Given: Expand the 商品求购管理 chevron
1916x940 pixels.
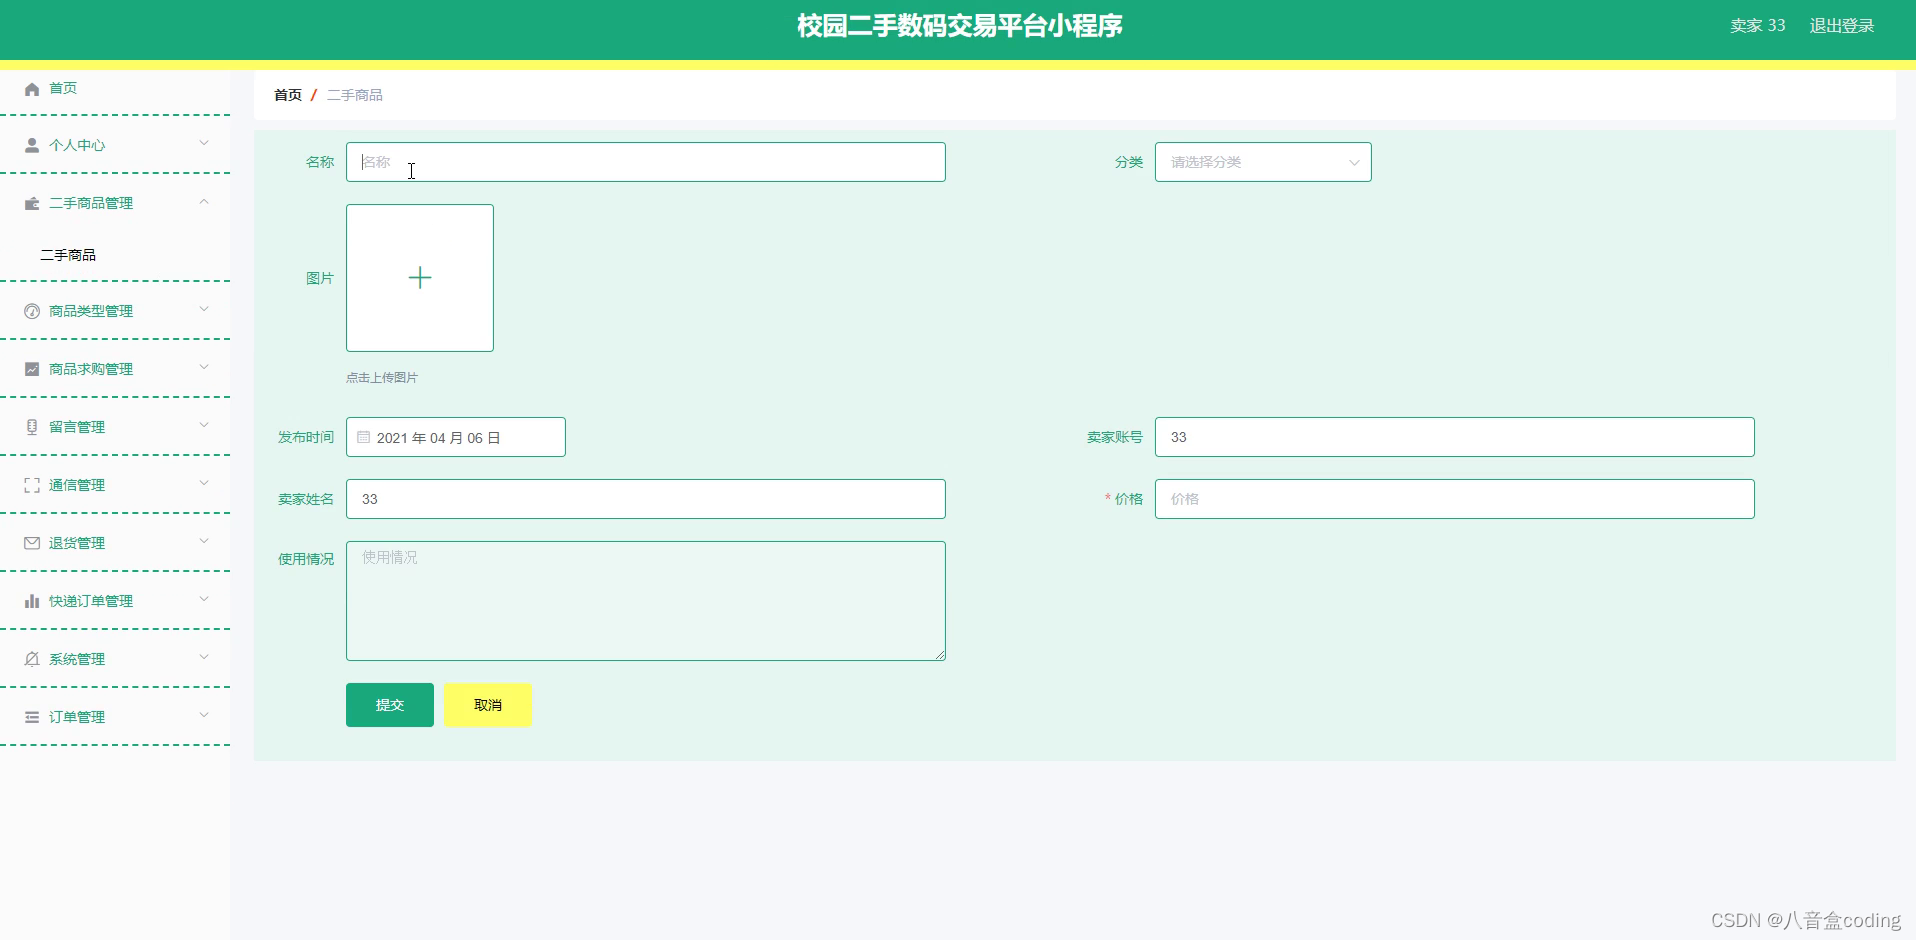Looking at the screenshot, I should pyautogui.click(x=204, y=368).
